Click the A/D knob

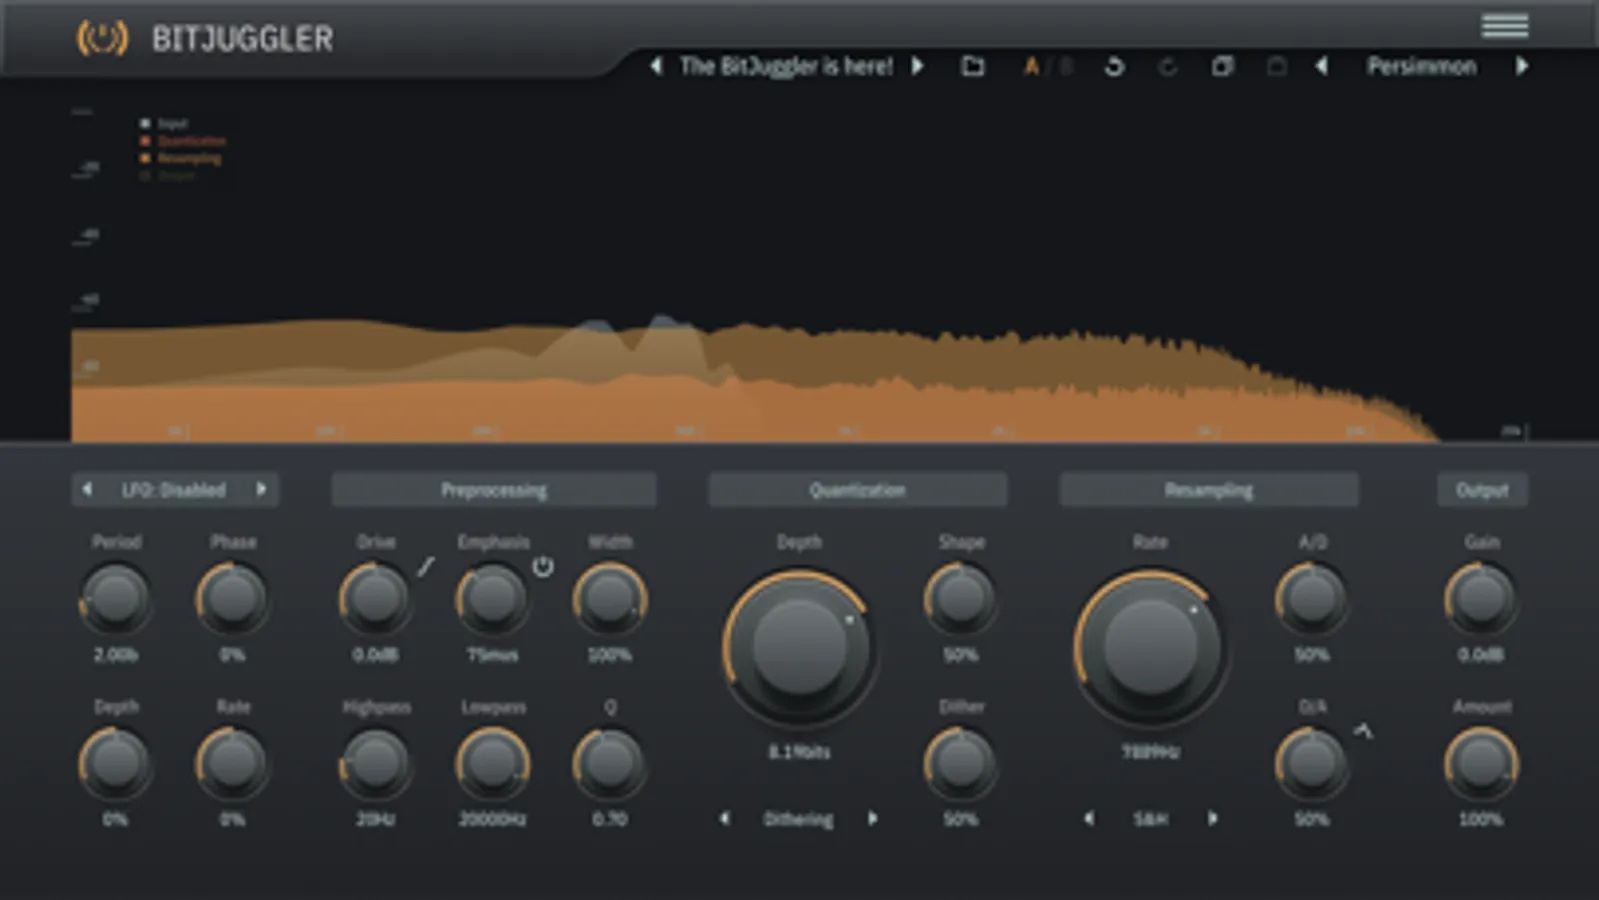[x=1312, y=598]
